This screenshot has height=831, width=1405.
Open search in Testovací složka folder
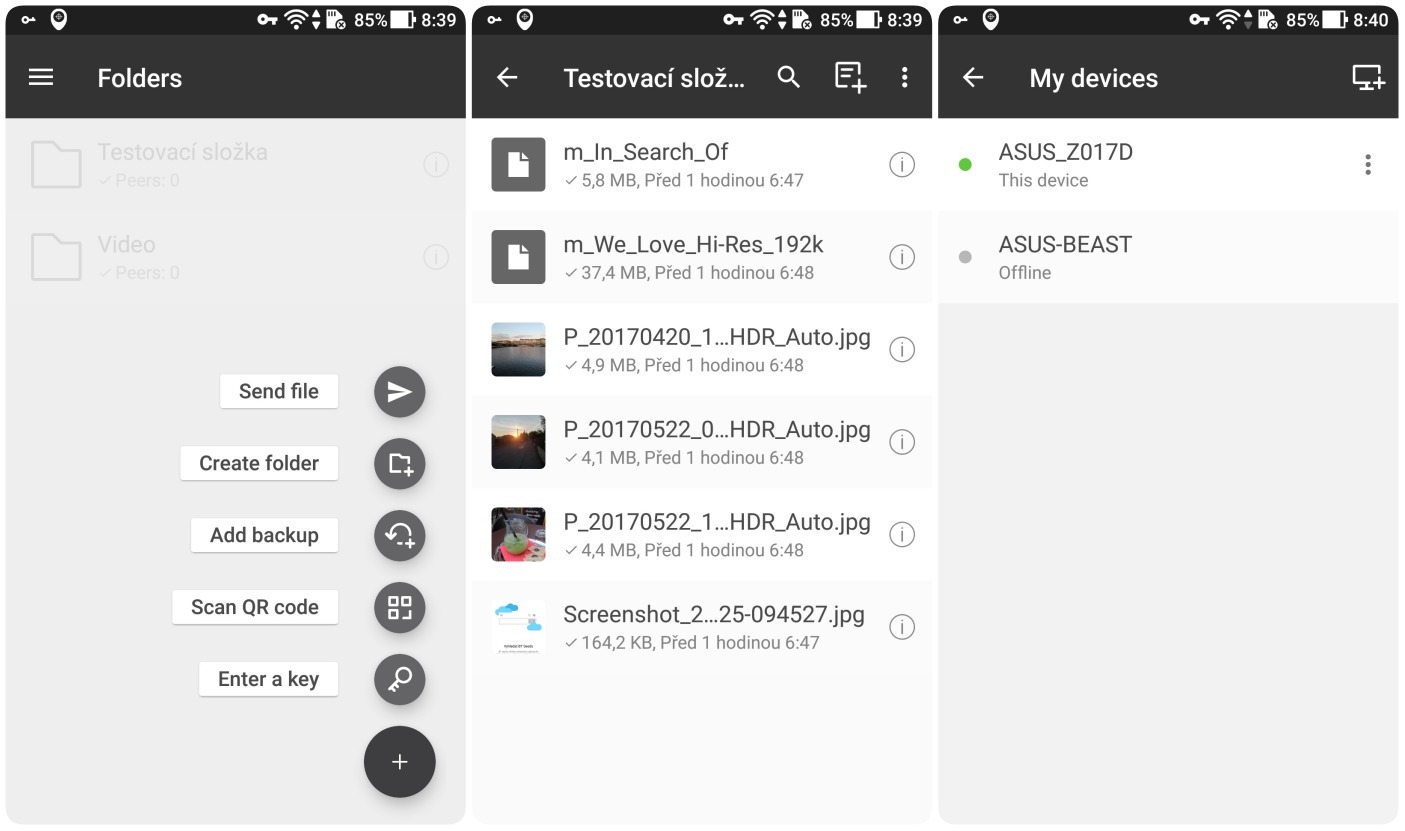coord(788,78)
